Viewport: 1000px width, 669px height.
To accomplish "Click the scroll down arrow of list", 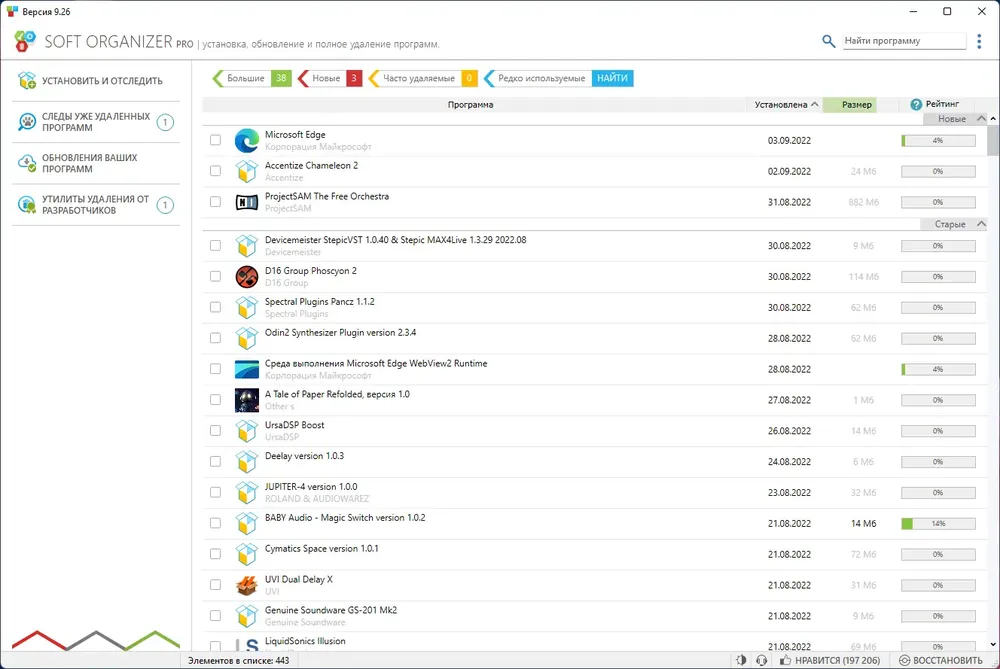I will pyautogui.click(x=993, y=645).
